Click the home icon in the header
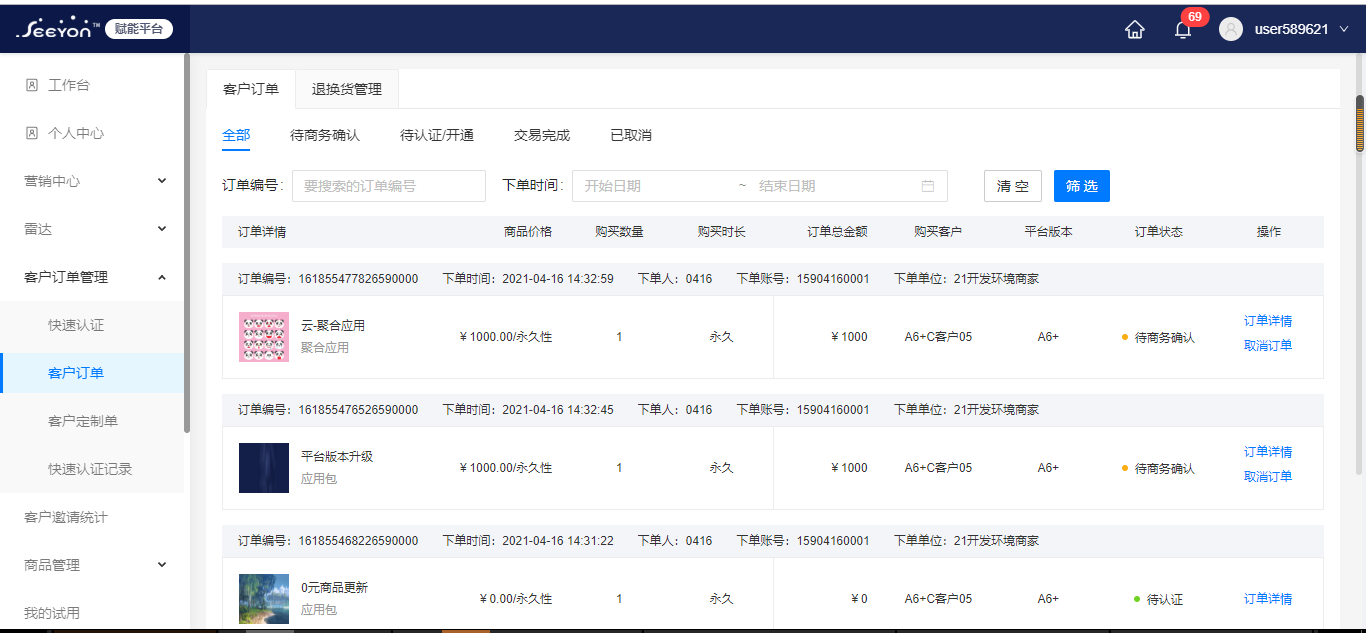The width and height of the screenshot is (1366, 633). click(x=1134, y=29)
